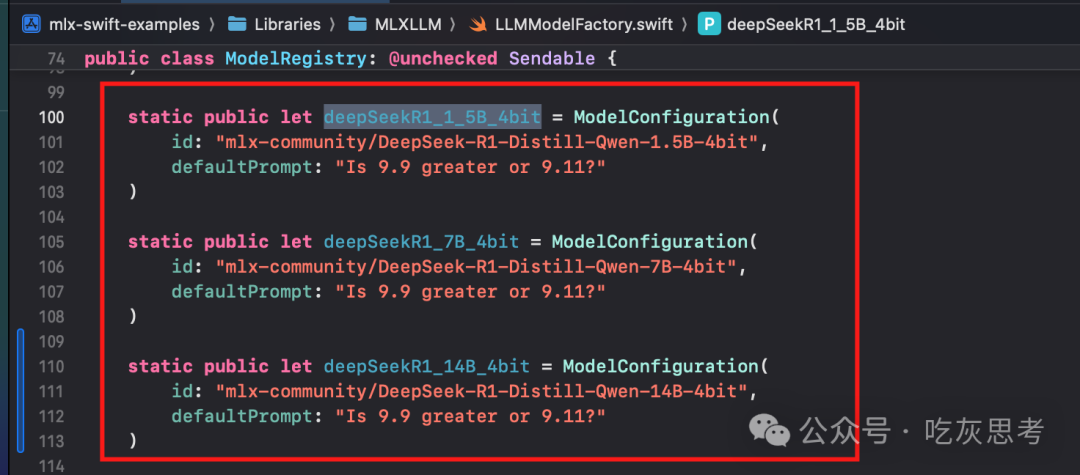Click the @unchecked attribute keyword
Image resolution: width=1080 pixels, height=475 pixels.
tap(443, 59)
